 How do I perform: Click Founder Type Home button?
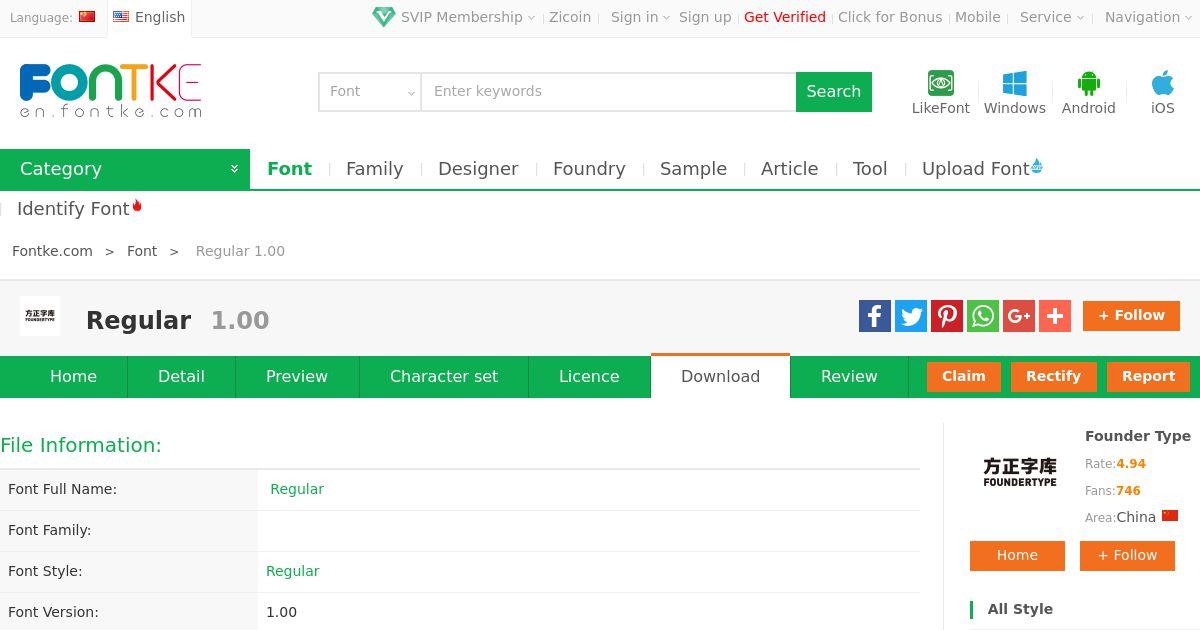point(1017,556)
